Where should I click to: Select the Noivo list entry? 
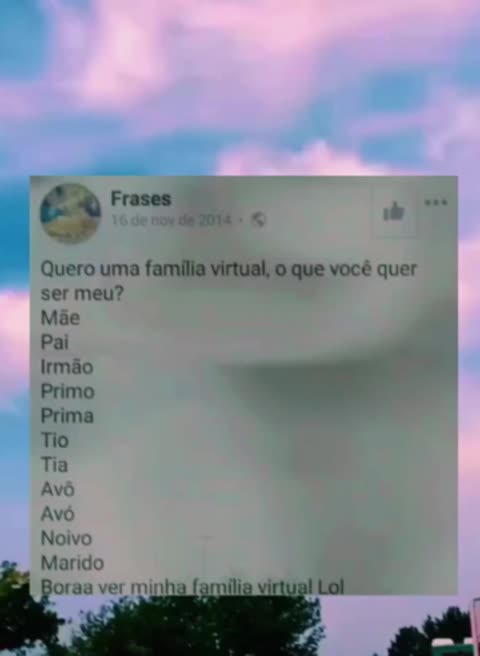pyautogui.click(x=66, y=538)
